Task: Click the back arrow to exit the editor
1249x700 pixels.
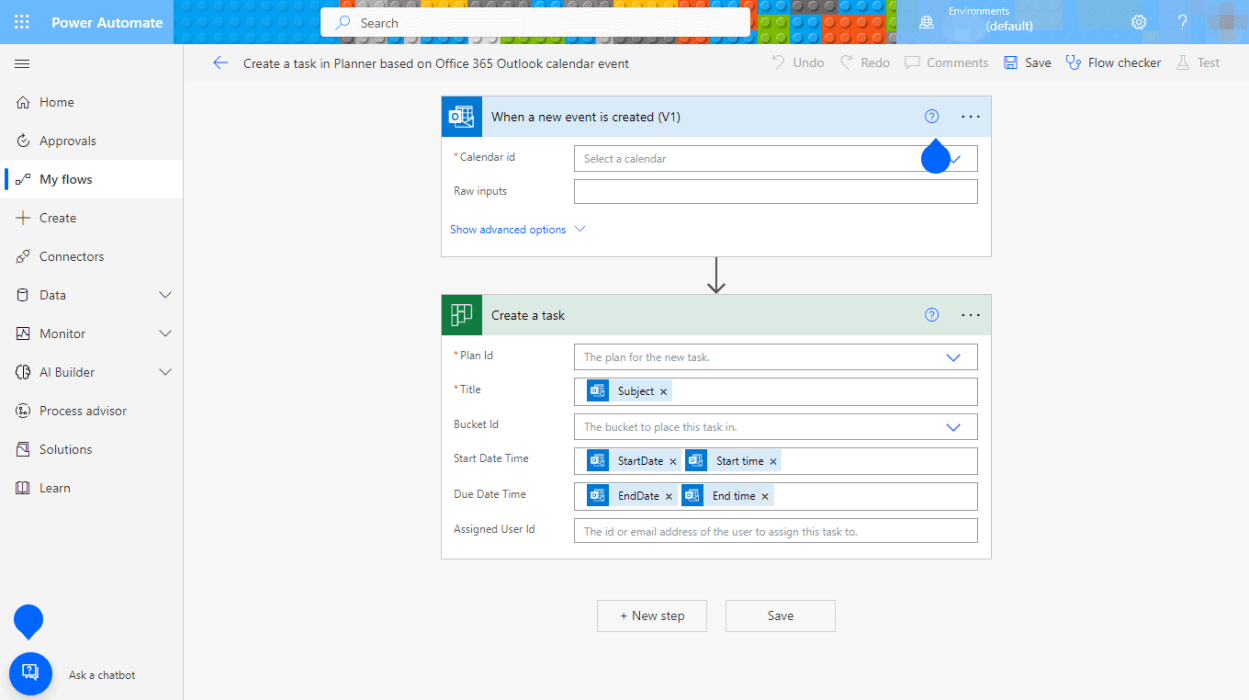Action: coord(220,62)
